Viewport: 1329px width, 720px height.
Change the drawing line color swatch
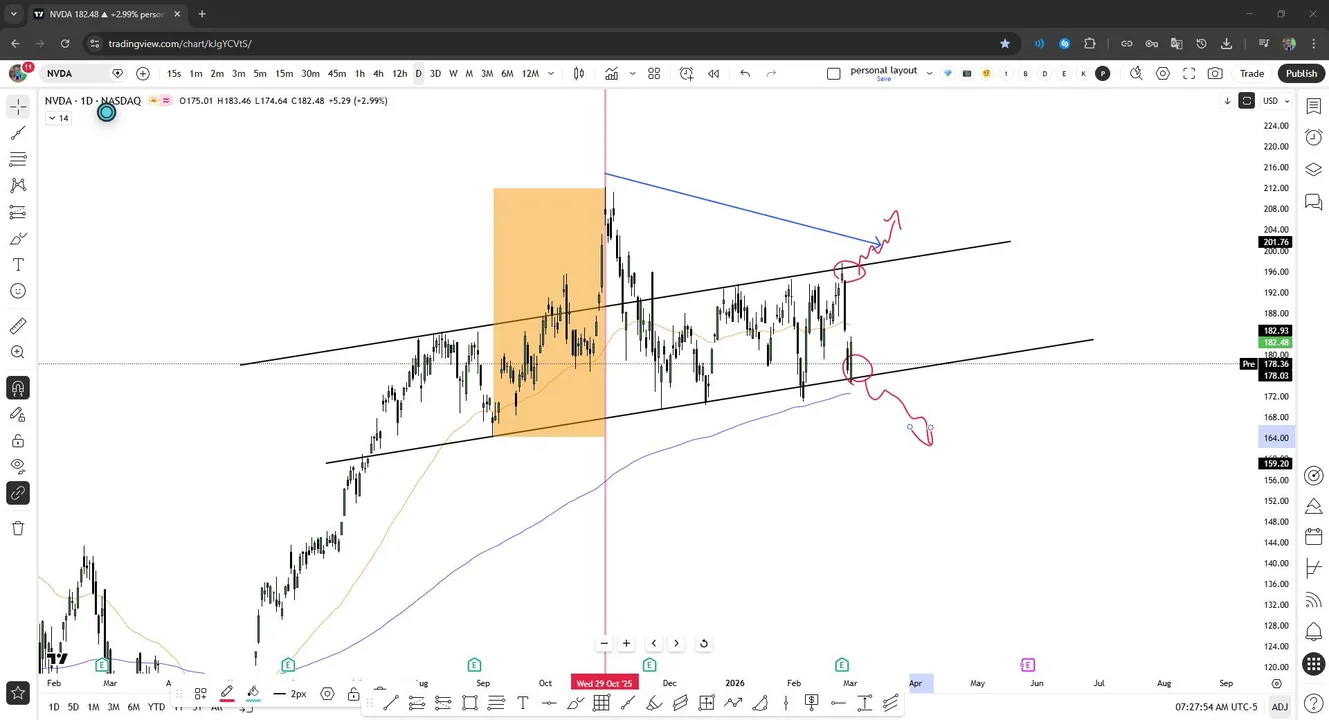coord(227,693)
